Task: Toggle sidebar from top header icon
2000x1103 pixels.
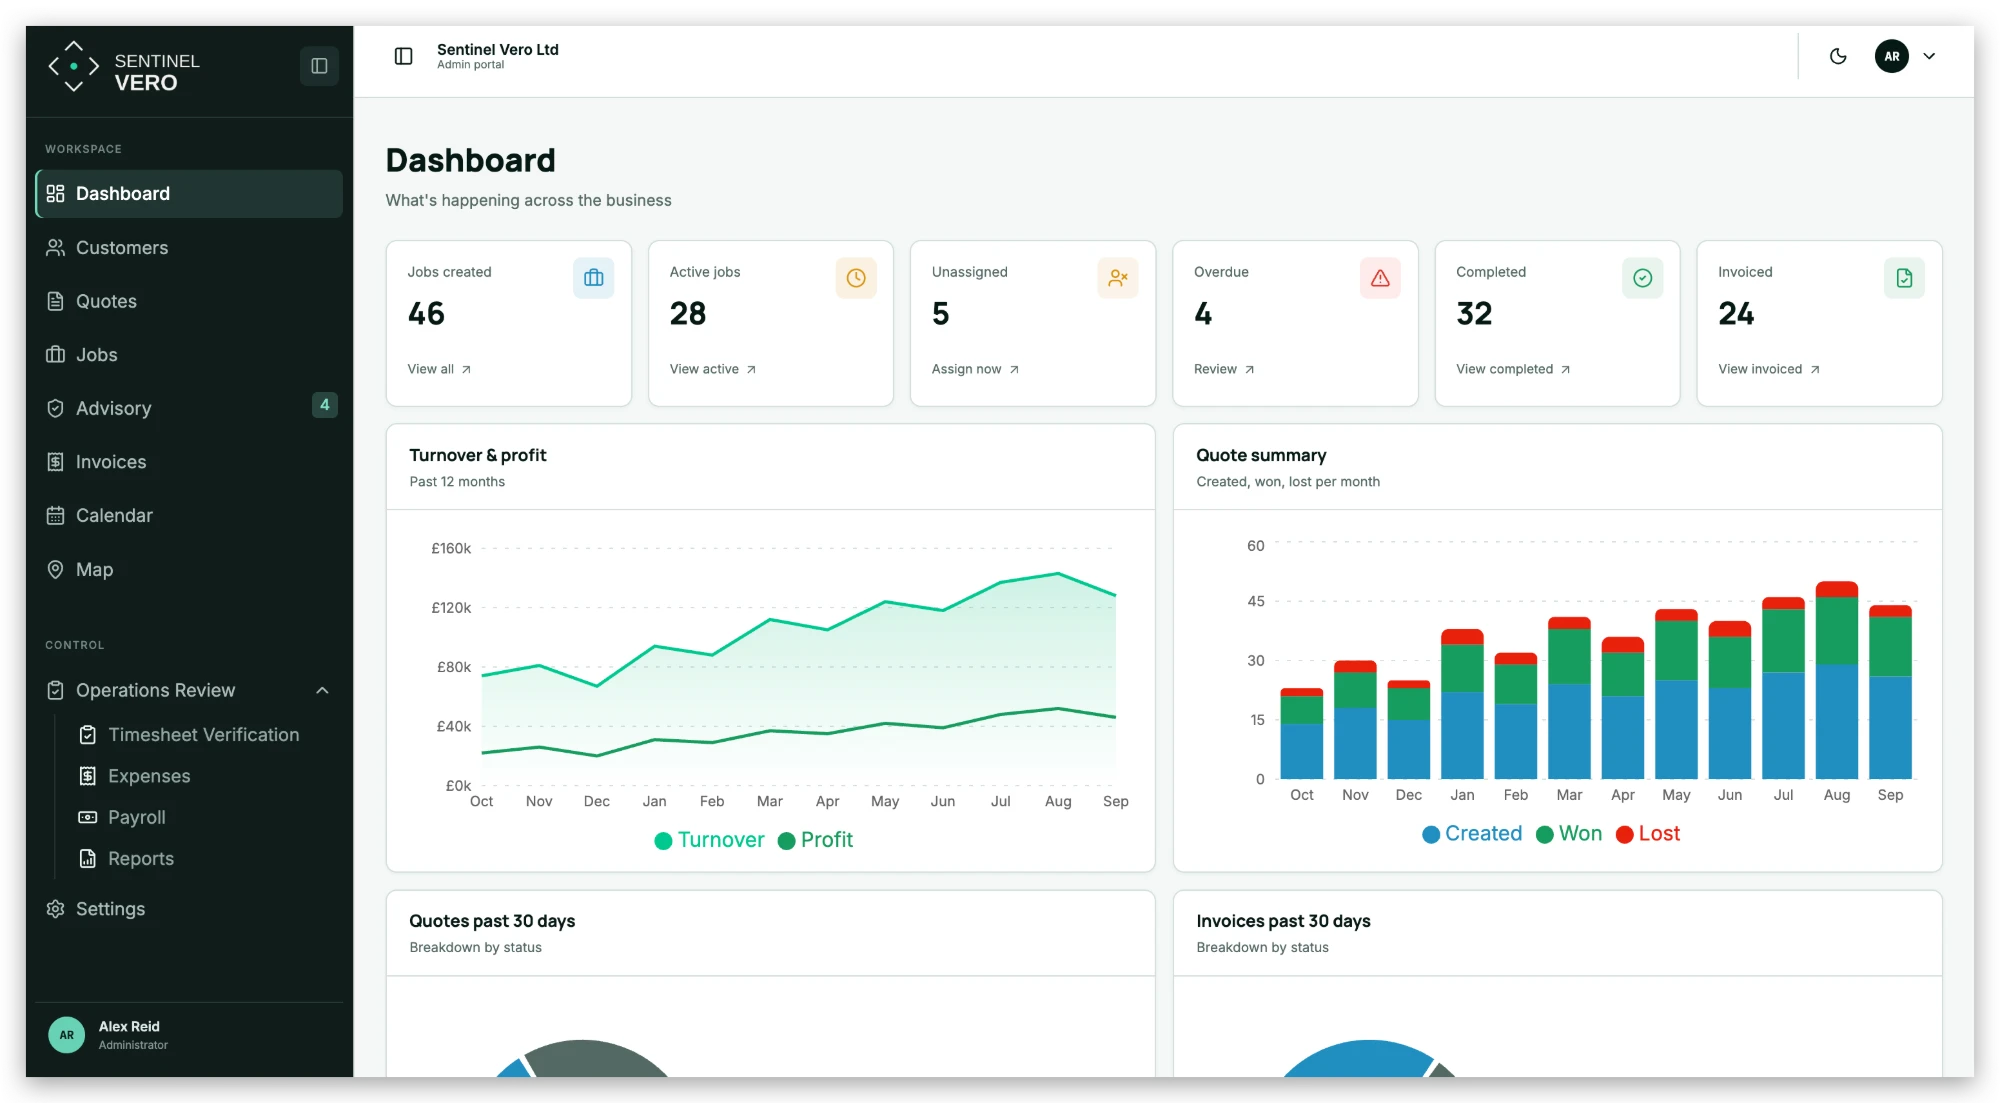Action: click(x=403, y=56)
